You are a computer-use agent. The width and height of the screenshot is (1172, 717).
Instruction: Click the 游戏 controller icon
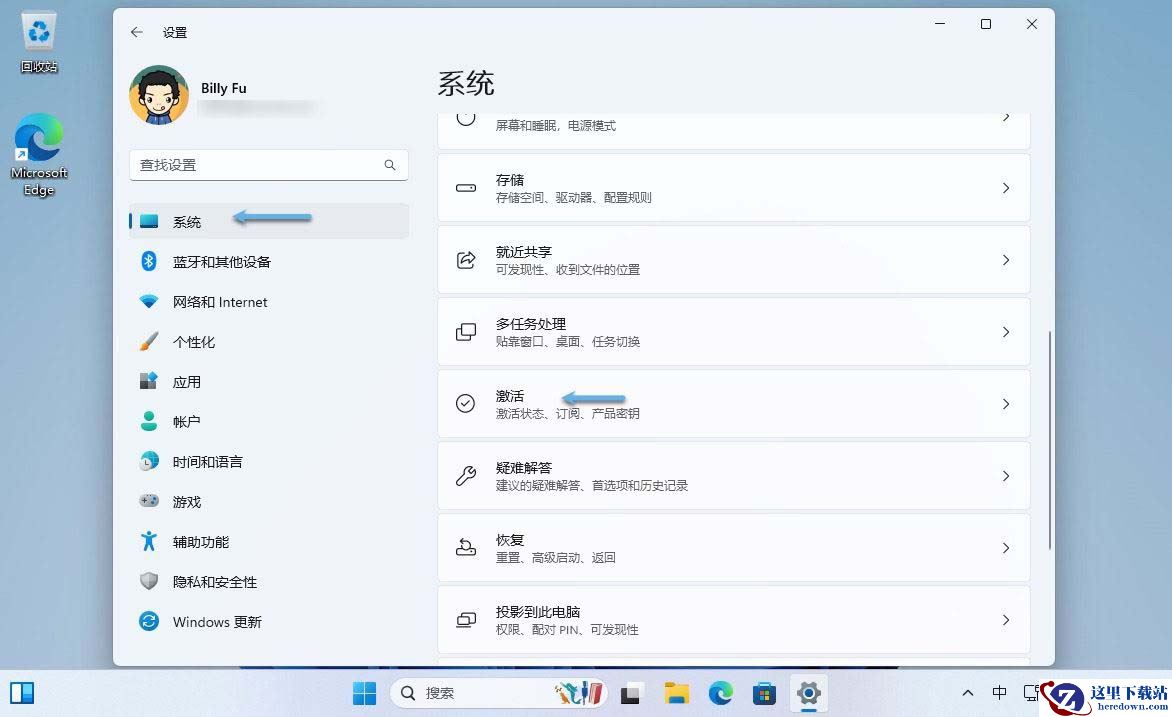click(x=149, y=501)
